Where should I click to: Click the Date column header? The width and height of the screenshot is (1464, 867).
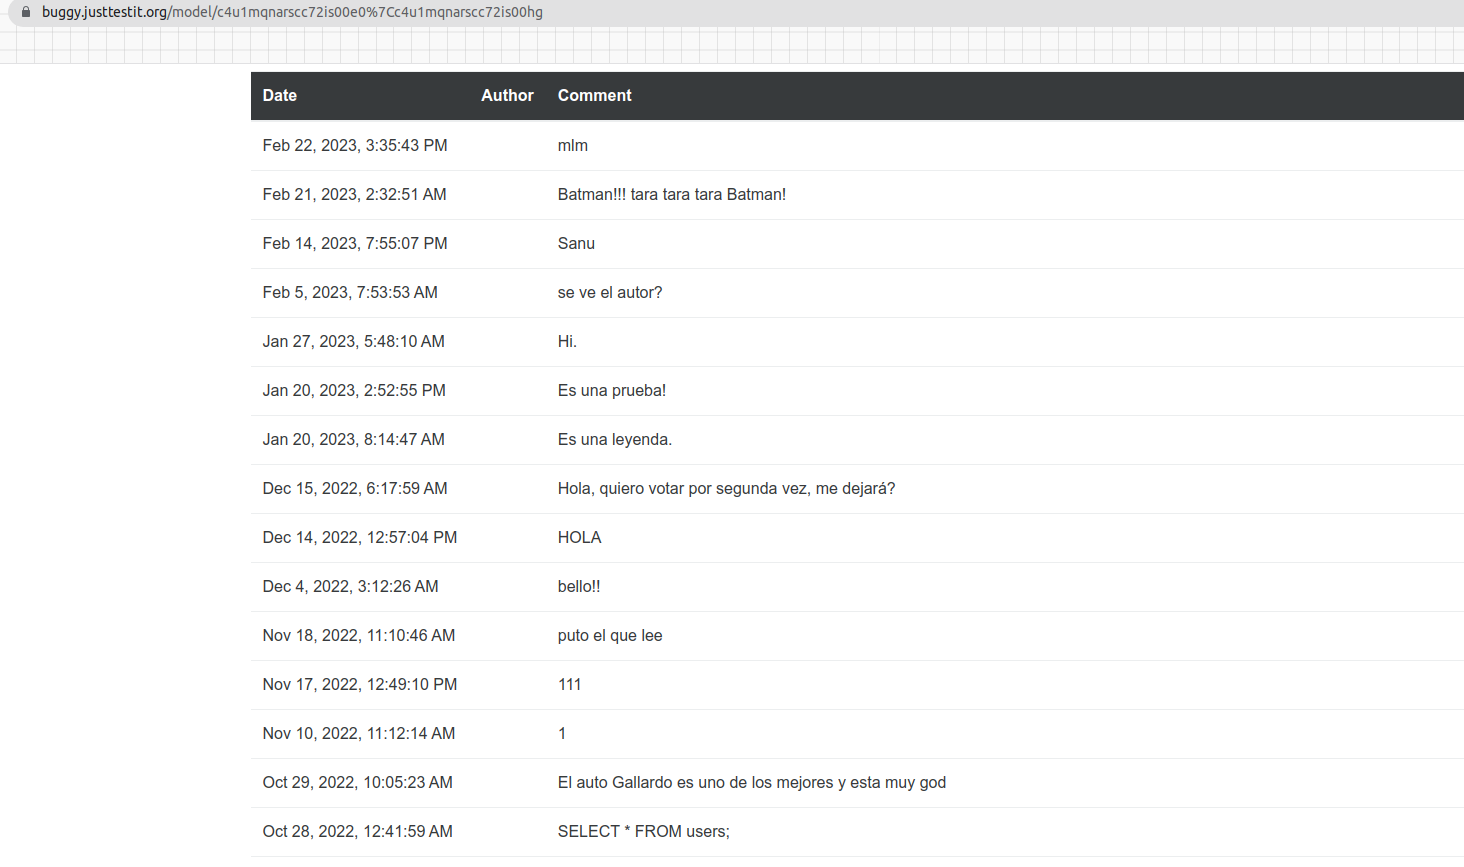coord(279,95)
